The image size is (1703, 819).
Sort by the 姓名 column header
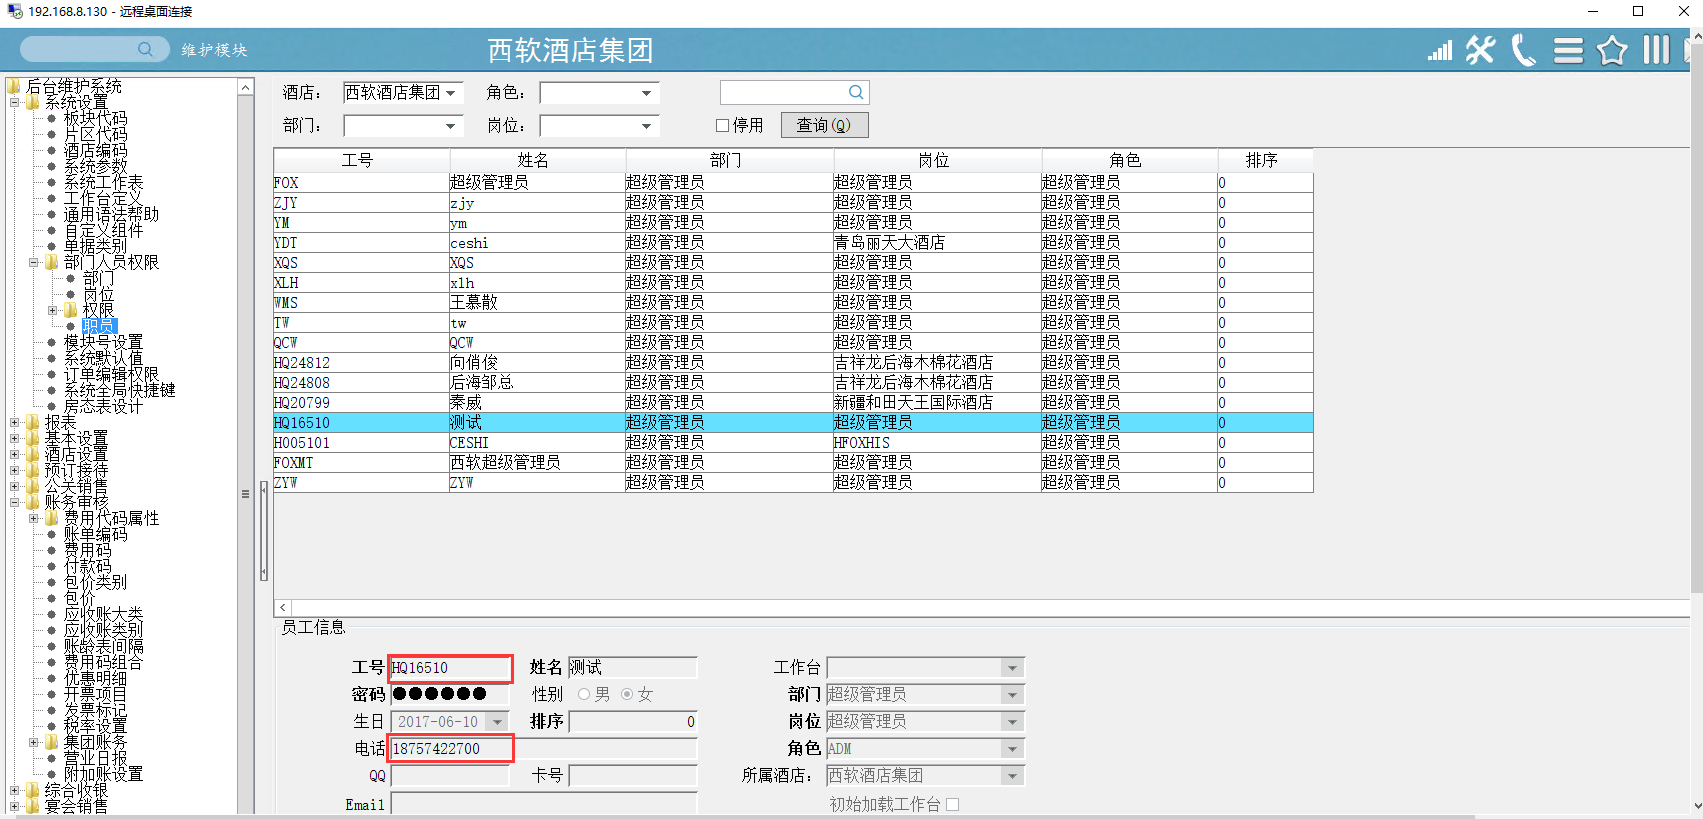click(538, 160)
